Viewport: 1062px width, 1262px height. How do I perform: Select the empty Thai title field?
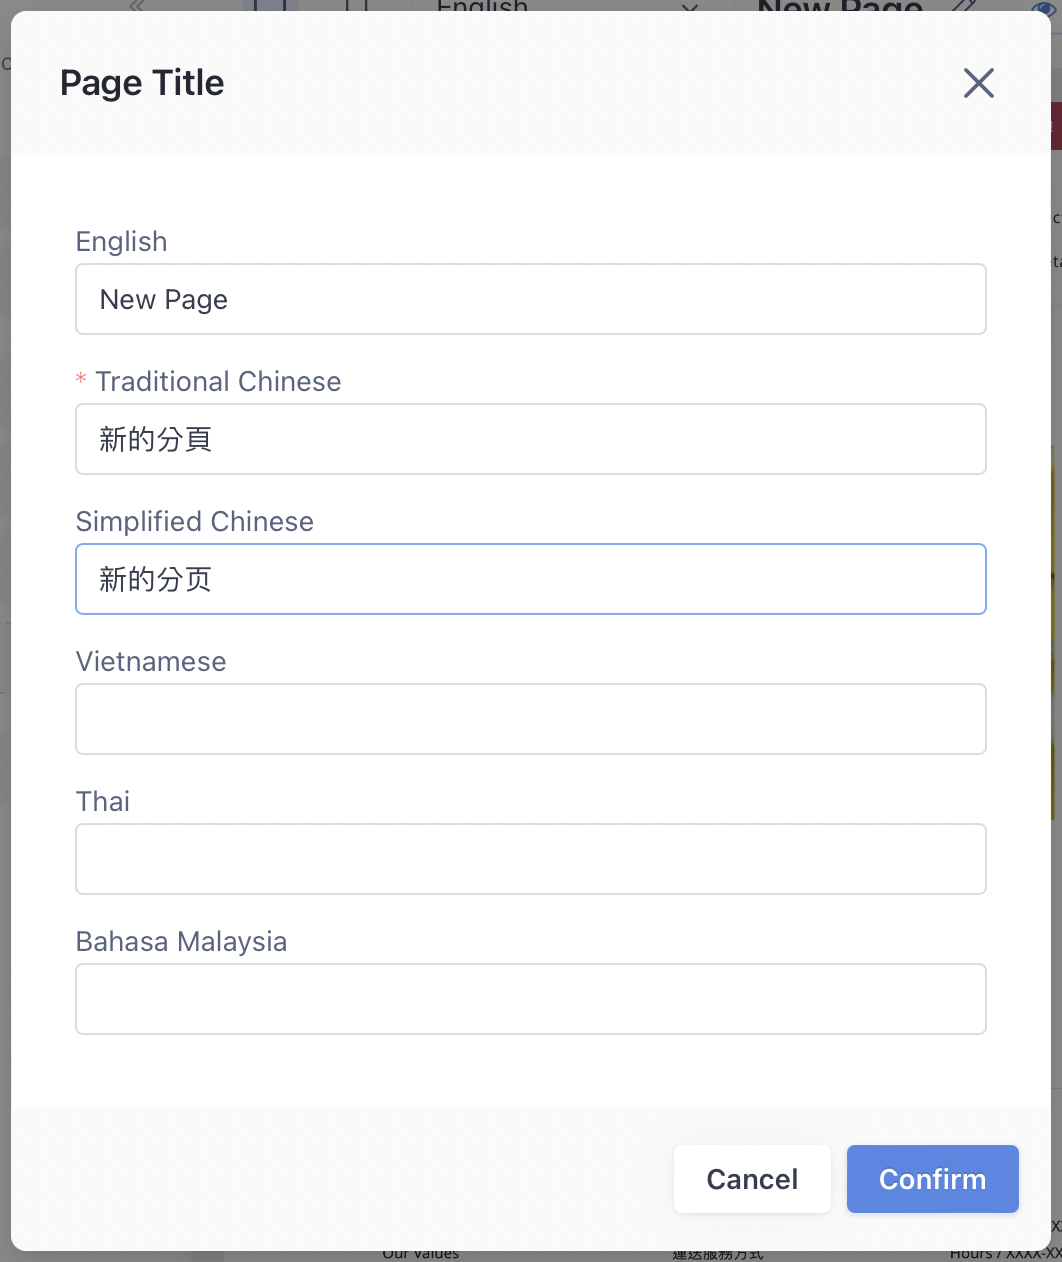click(x=531, y=859)
